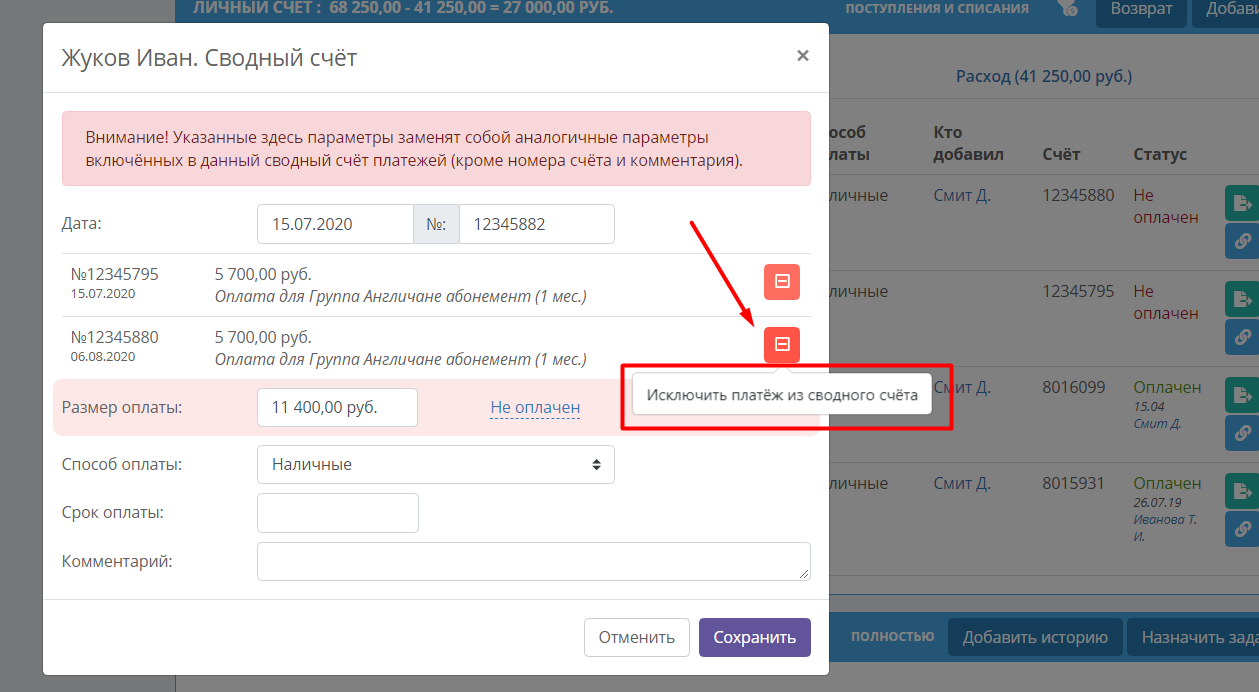Click invoice number 12345795 table cell
The height and width of the screenshot is (692, 1259).
[1078, 291]
